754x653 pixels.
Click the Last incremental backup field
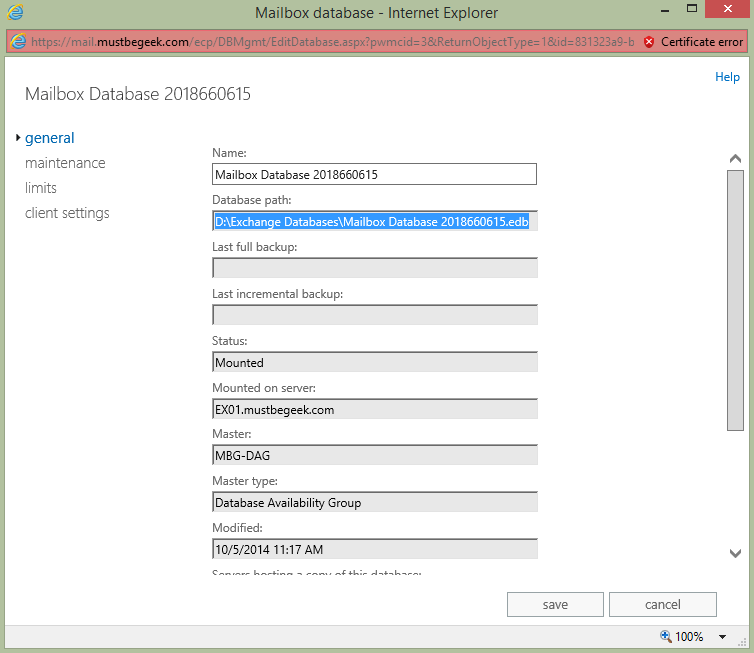click(x=374, y=315)
